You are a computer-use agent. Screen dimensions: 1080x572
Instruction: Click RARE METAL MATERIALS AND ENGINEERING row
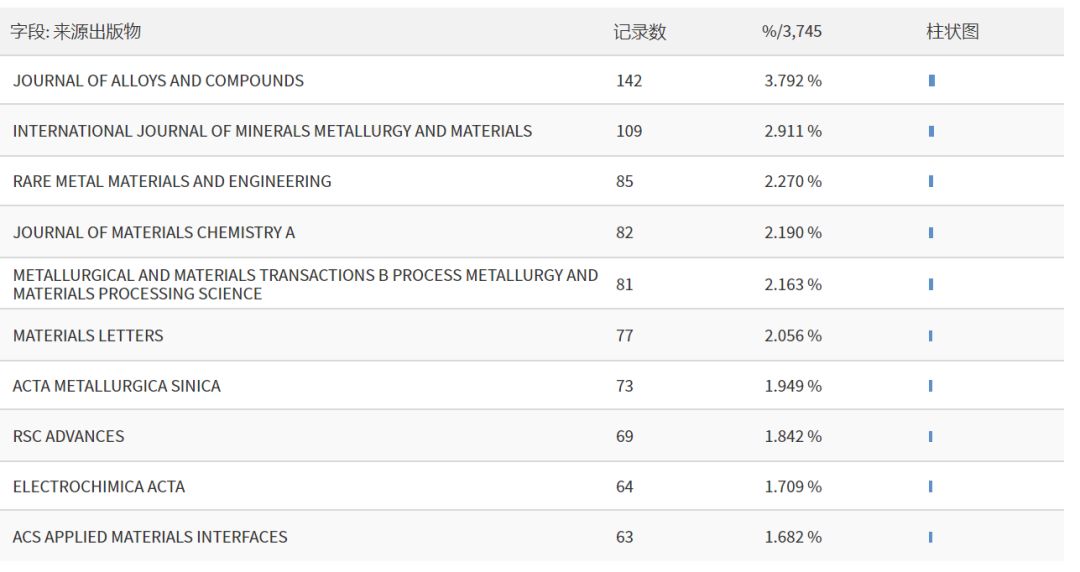coord(172,182)
